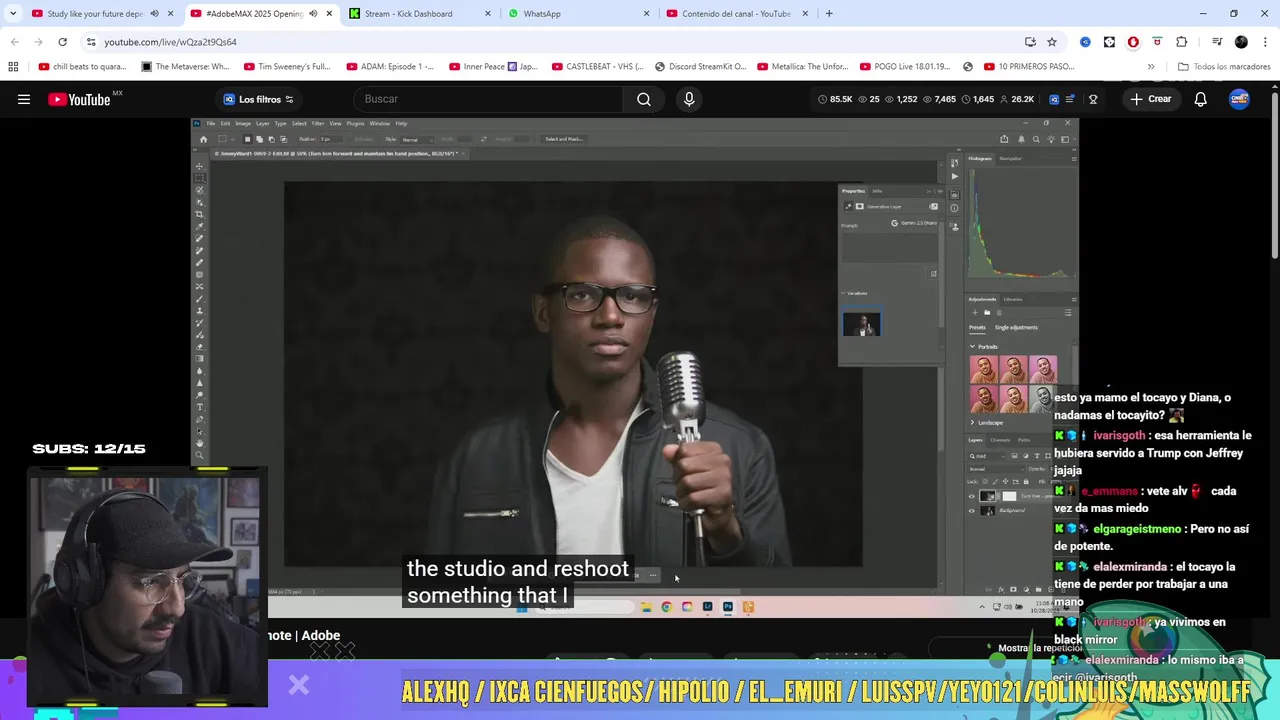Toggle visibility of the generative layer
Viewport: 1280px width, 720px height.
click(971, 496)
